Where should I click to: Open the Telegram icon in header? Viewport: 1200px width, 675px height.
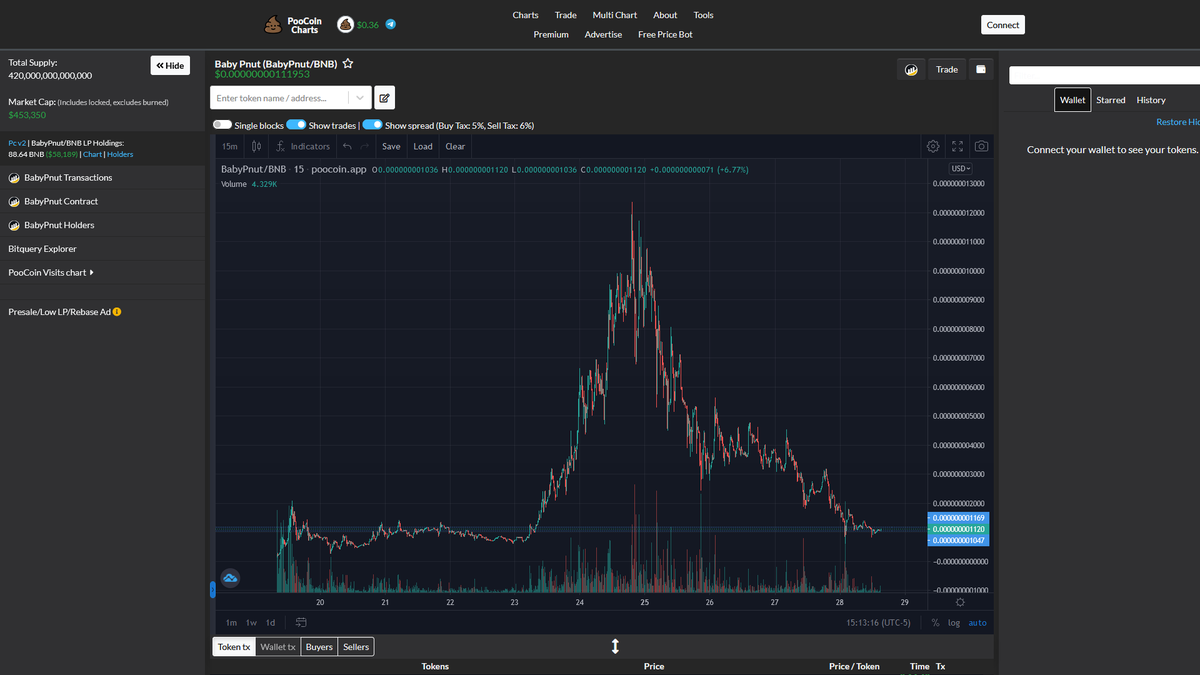(x=390, y=24)
